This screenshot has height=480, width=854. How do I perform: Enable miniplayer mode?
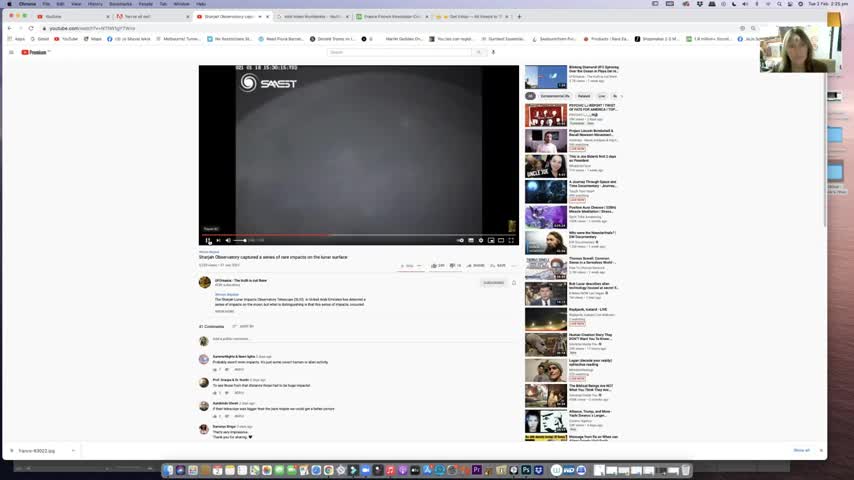click(x=491, y=240)
